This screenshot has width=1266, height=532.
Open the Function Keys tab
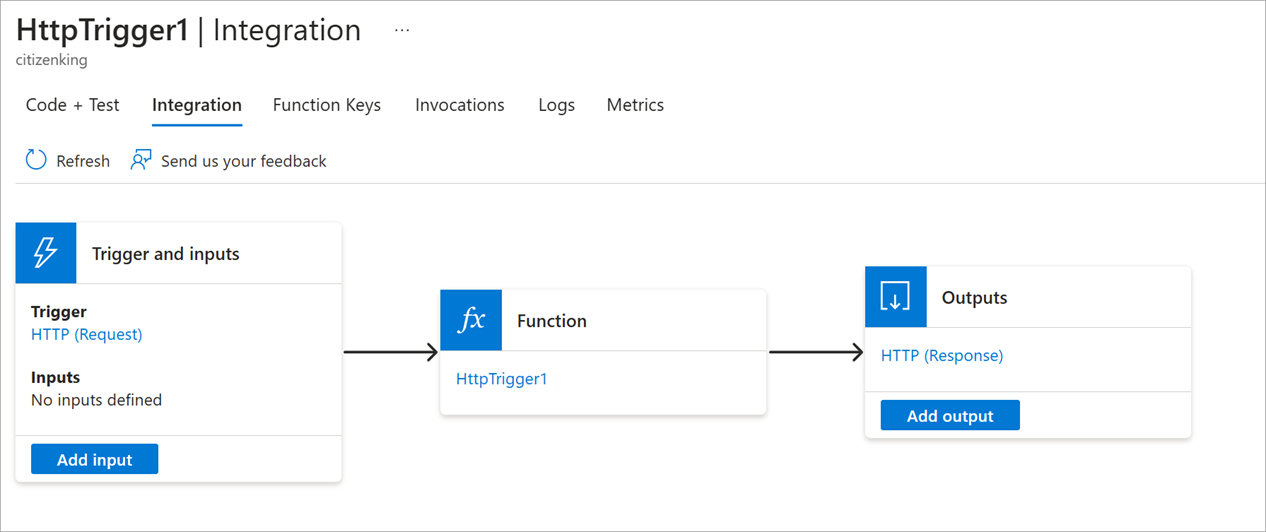327,105
